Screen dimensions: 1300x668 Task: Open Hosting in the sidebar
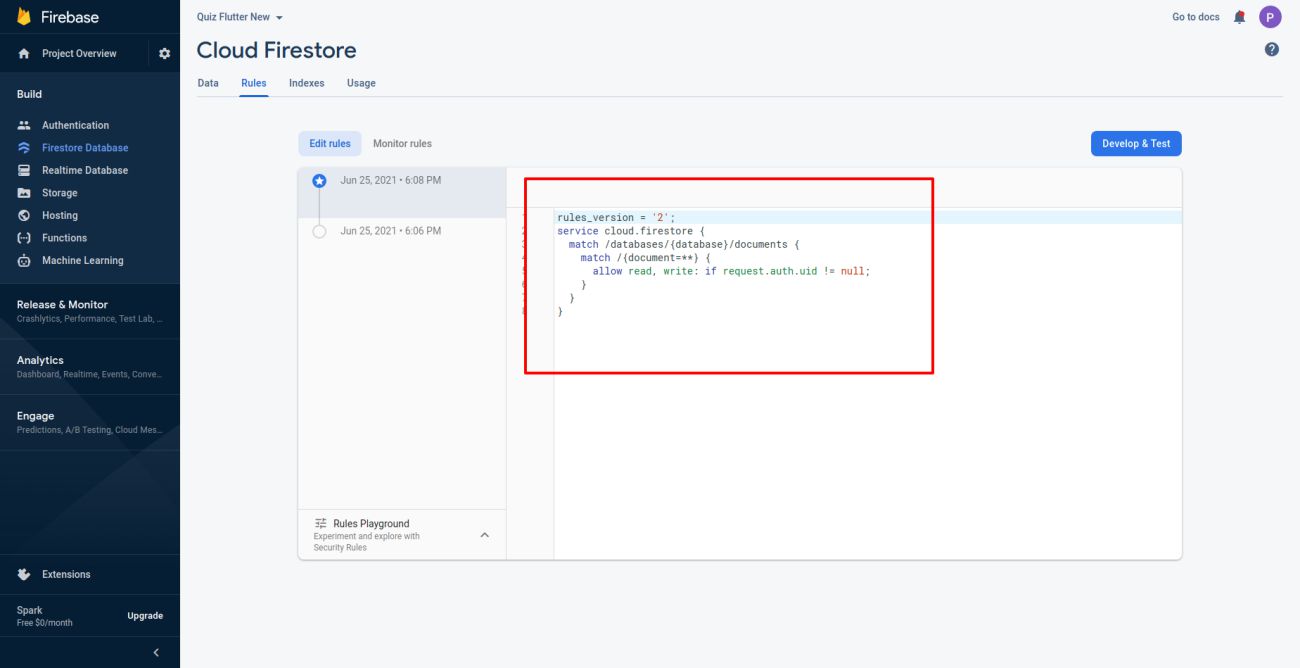pyautogui.click(x=59, y=215)
